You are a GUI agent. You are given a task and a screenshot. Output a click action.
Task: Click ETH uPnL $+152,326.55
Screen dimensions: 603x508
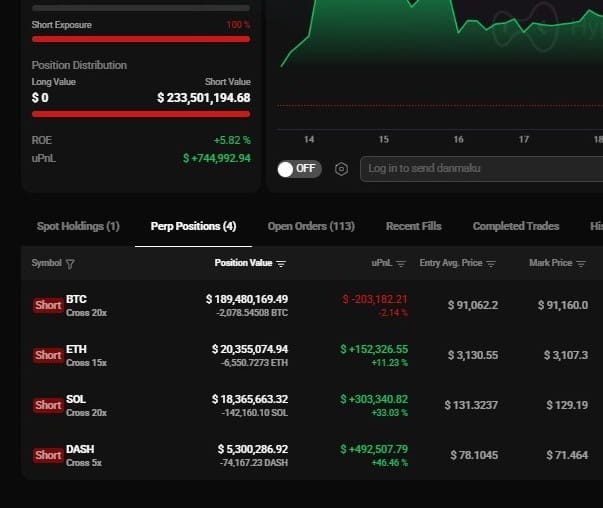[374, 349]
